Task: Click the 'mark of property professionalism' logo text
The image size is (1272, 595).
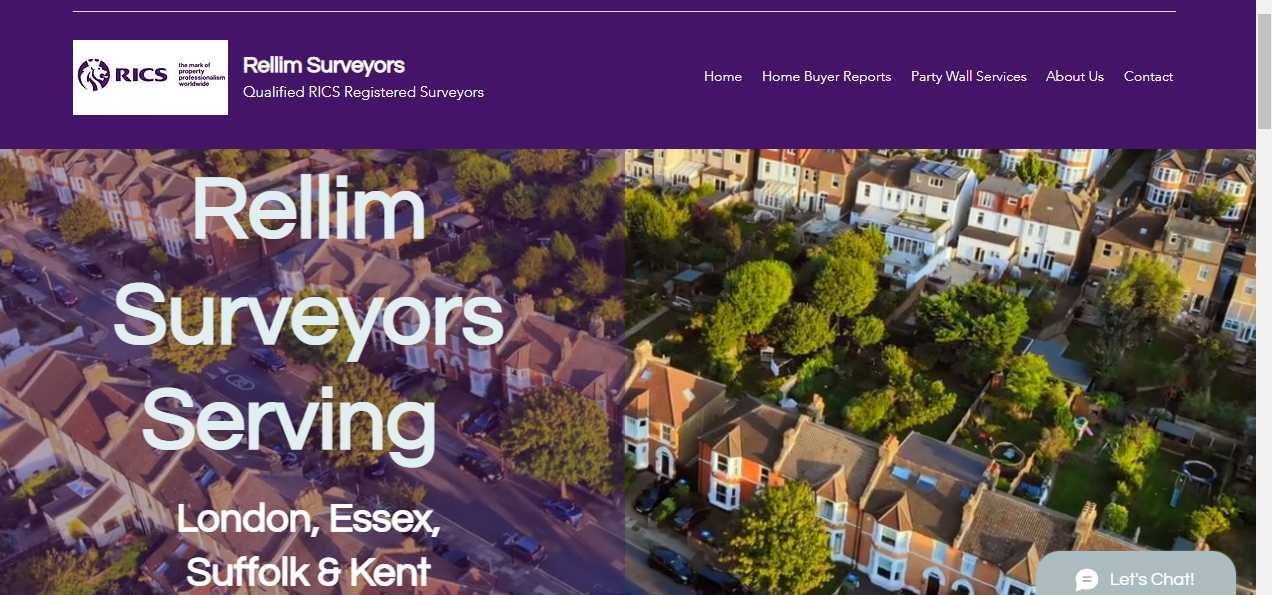Action: 200,74
